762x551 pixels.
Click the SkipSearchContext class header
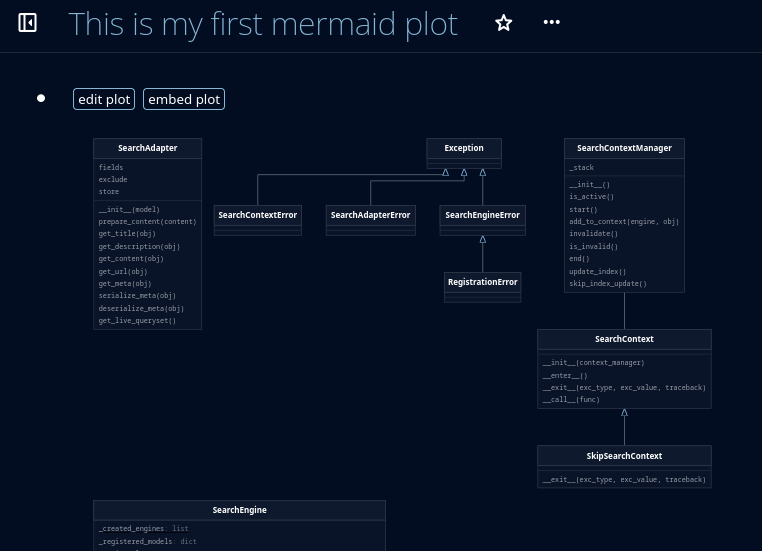tap(624, 456)
